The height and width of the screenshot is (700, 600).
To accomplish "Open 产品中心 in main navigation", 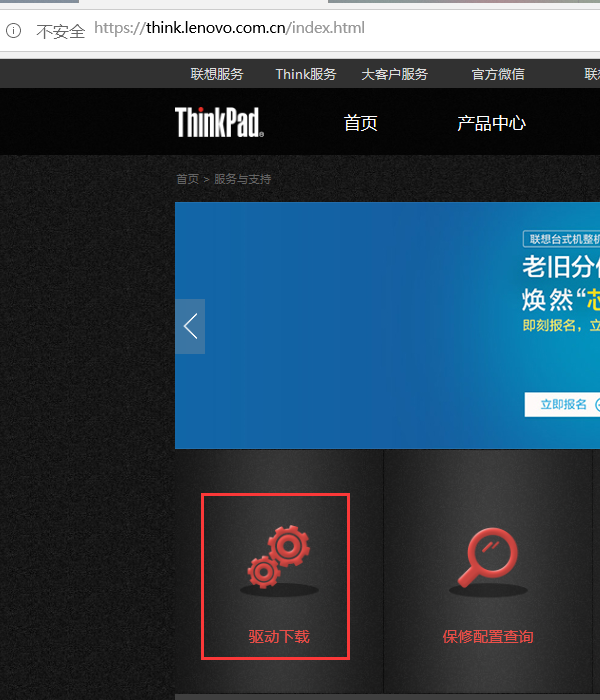I will coord(492,123).
